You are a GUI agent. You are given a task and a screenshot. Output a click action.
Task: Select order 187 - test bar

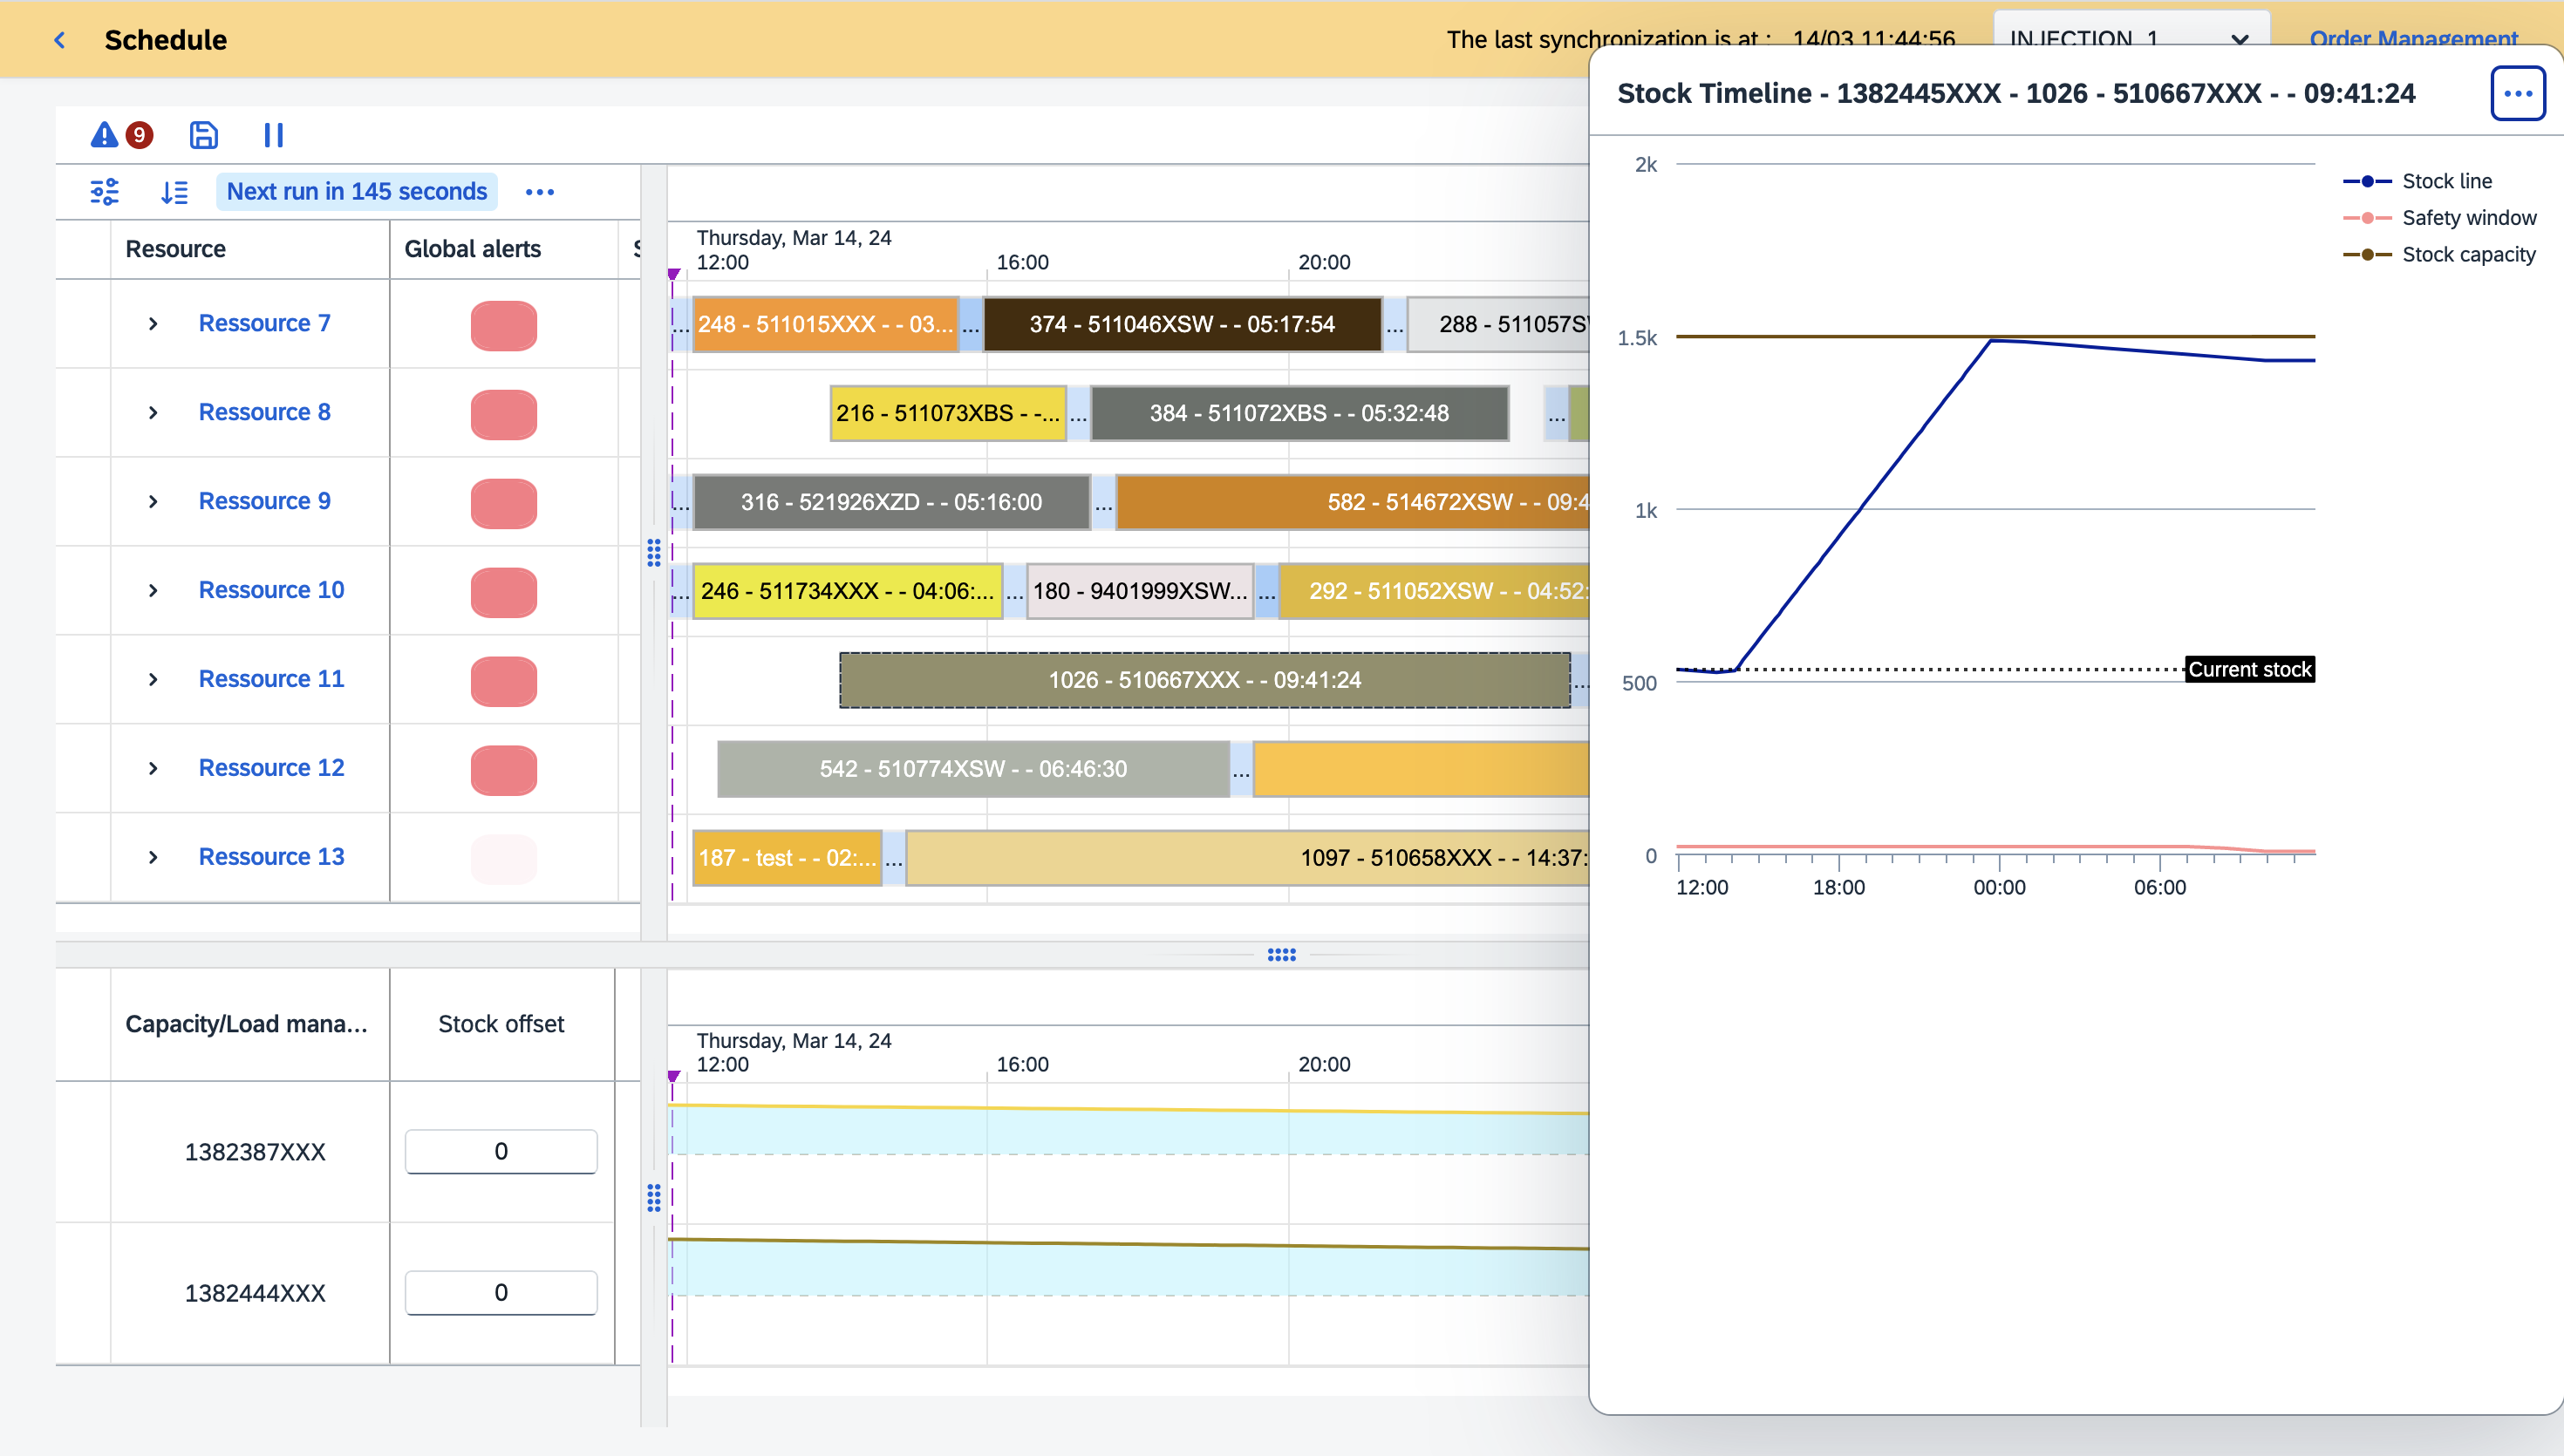pos(787,858)
